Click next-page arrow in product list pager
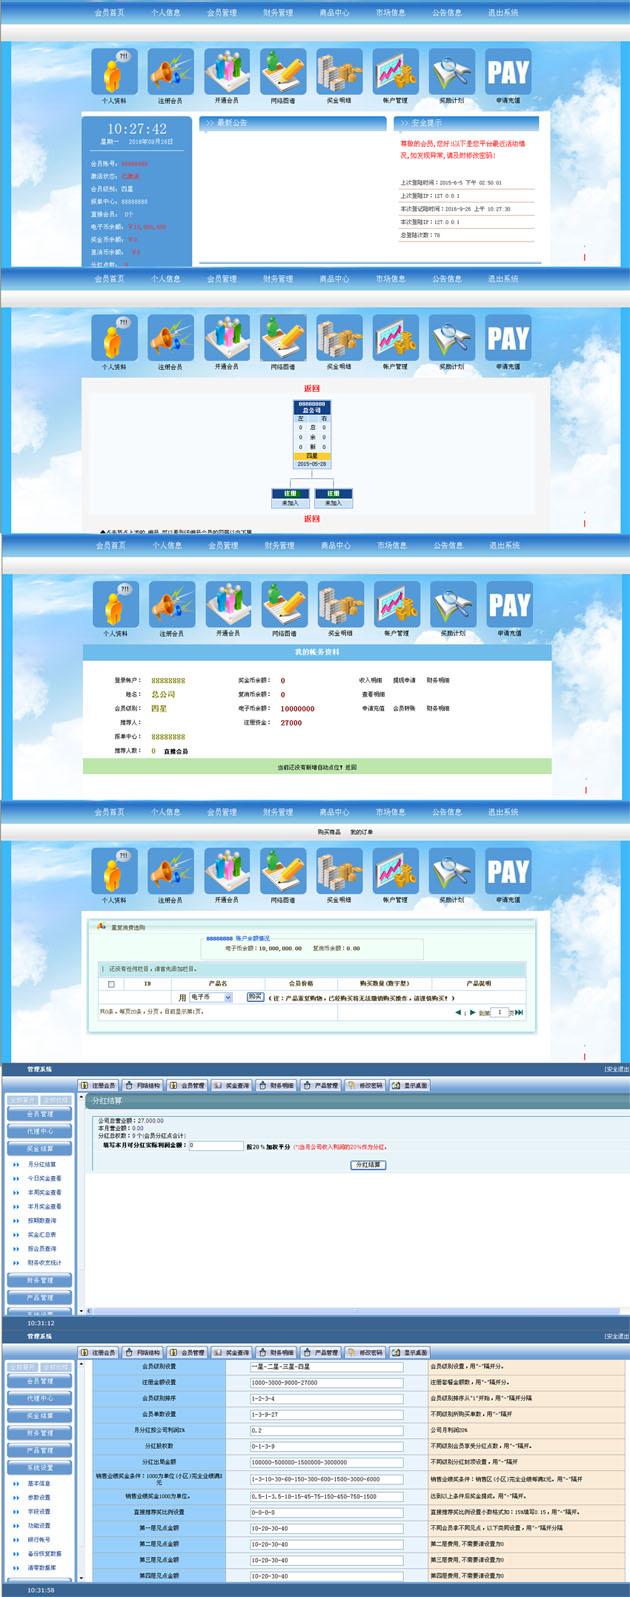The width and height of the screenshot is (630, 1597). 472,1012
